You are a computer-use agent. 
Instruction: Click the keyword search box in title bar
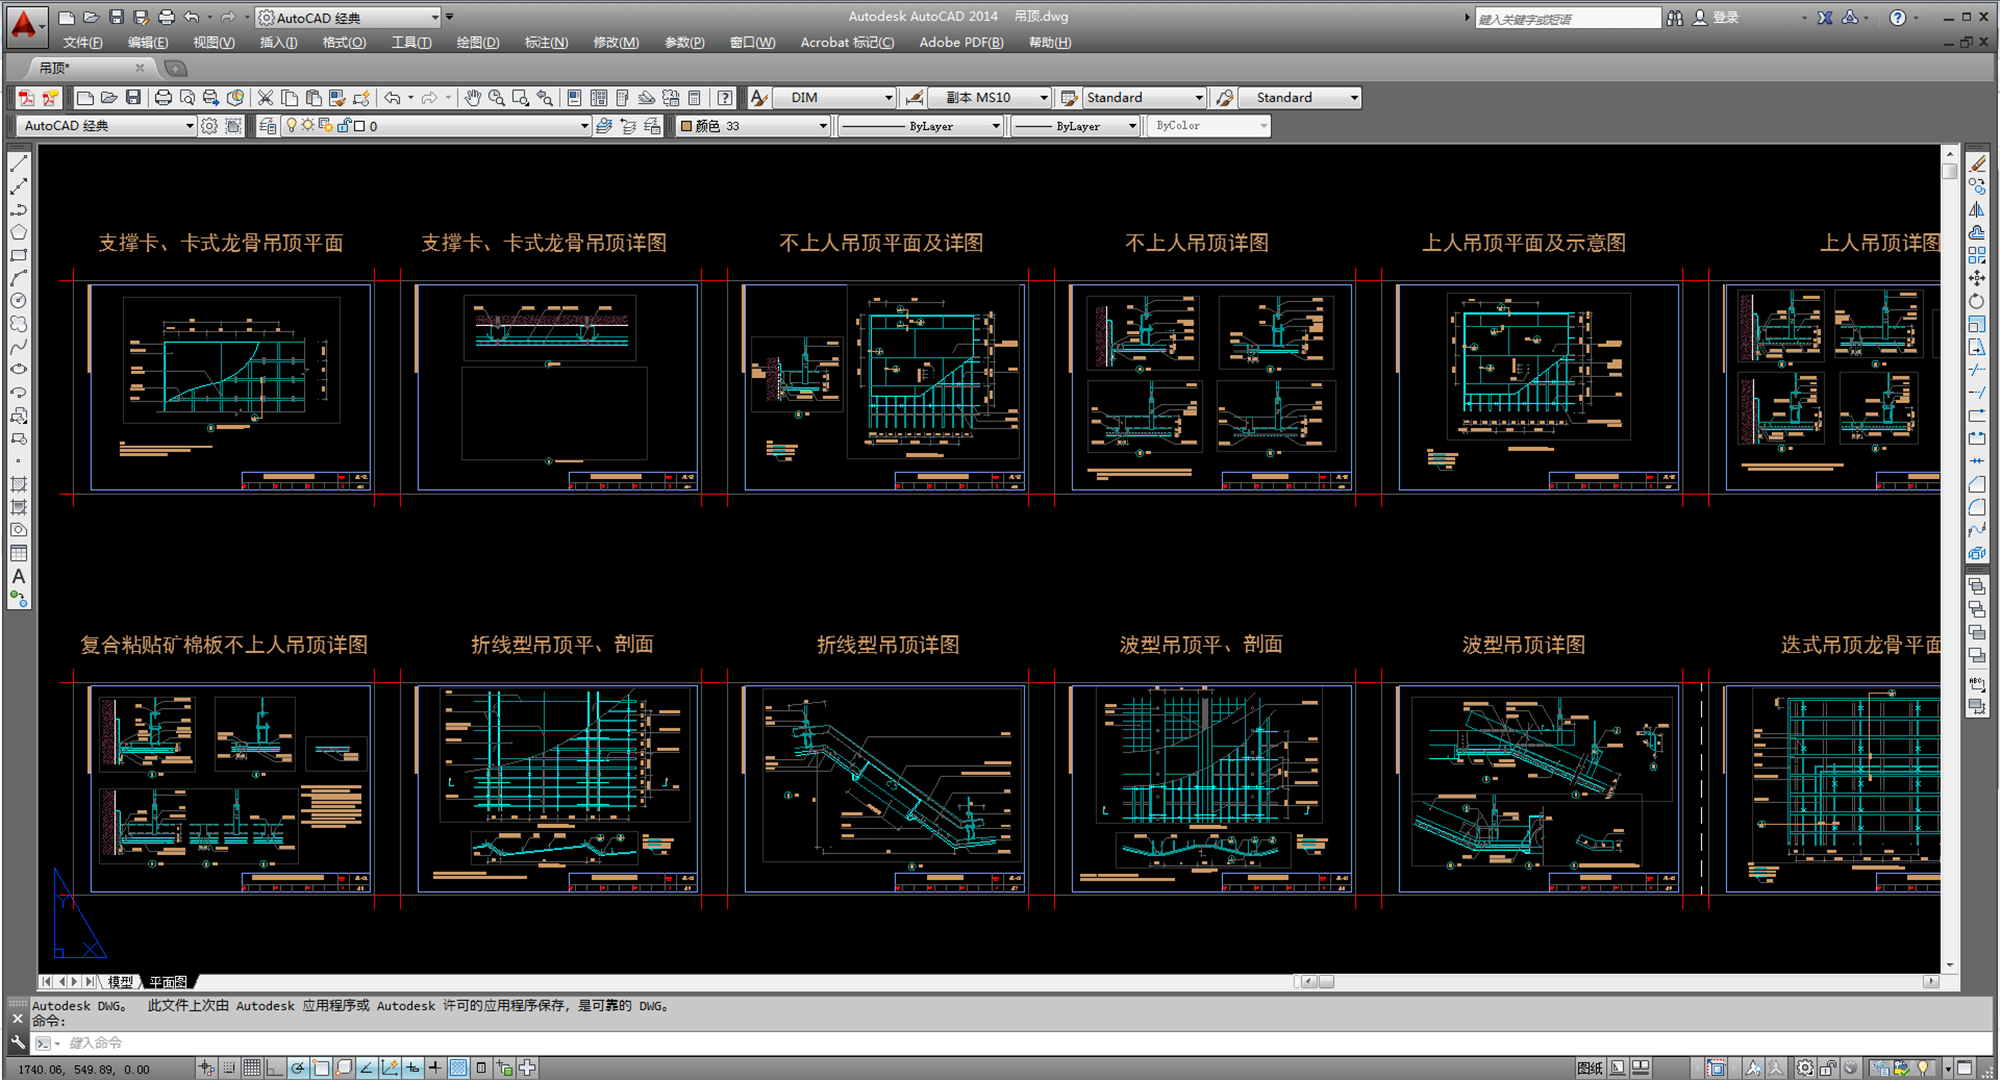[x=1567, y=18]
